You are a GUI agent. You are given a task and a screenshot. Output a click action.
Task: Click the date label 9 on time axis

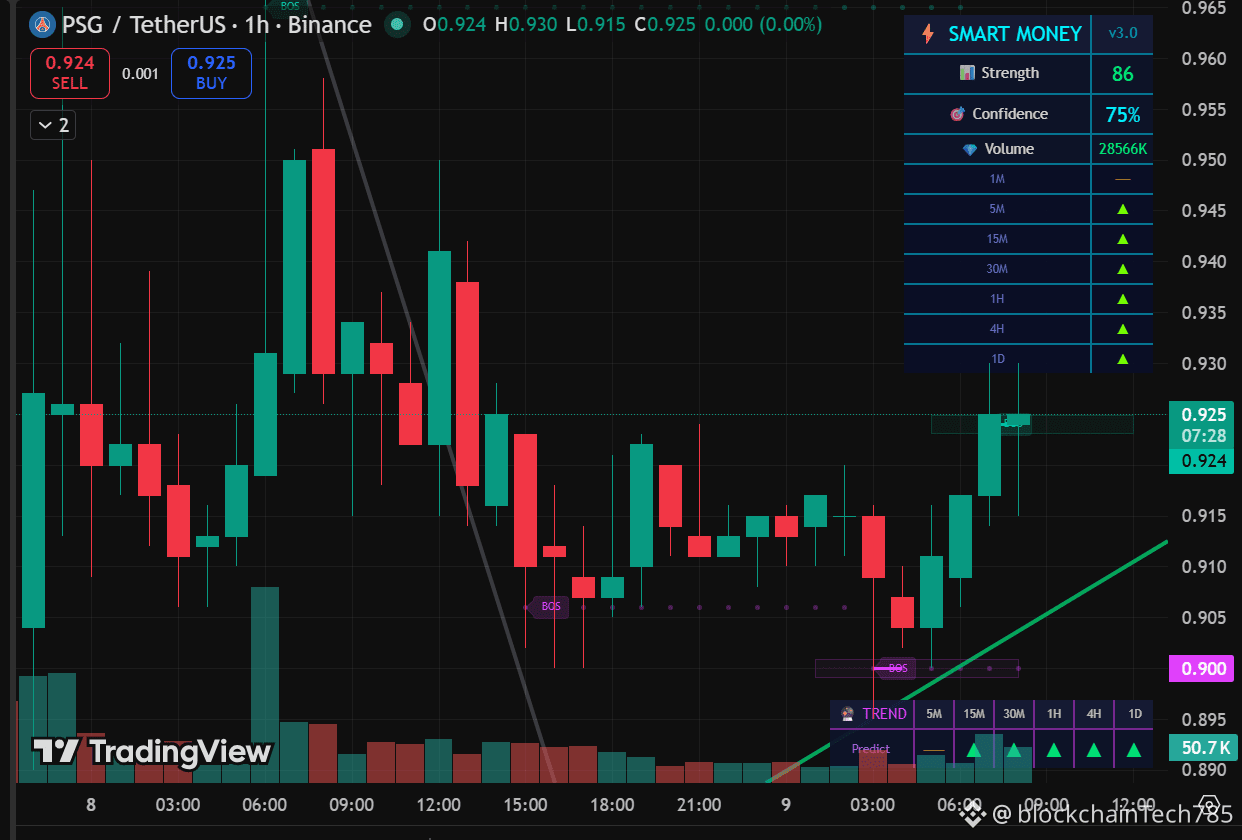pos(786,805)
